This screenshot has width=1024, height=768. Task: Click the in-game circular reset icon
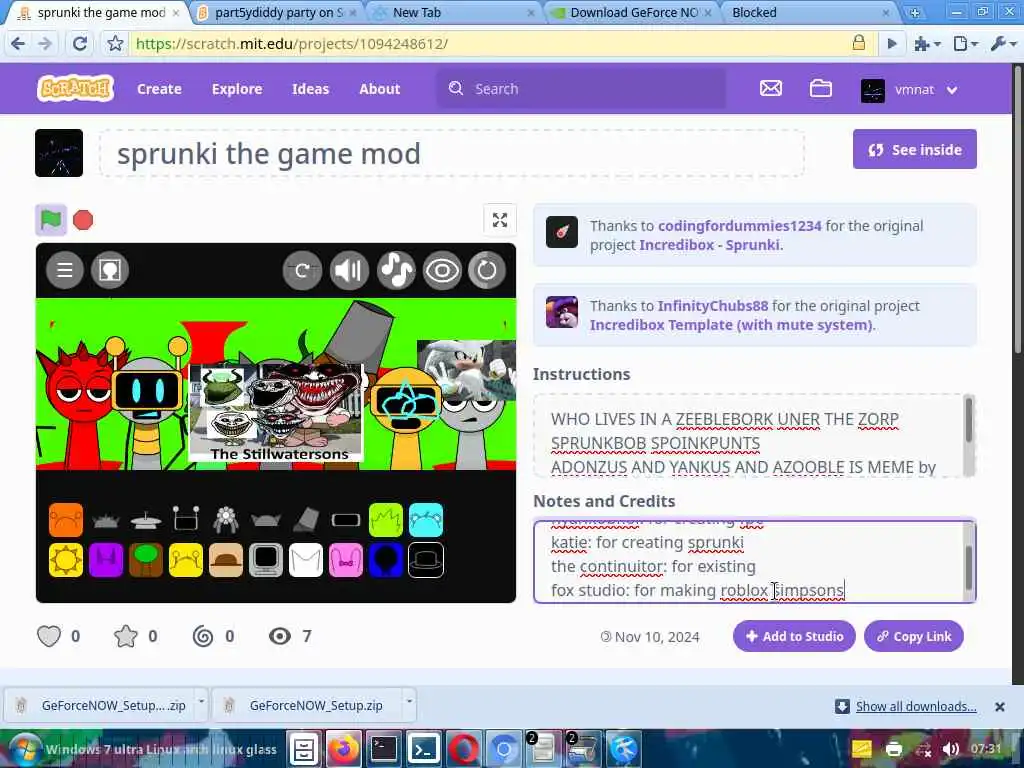point(487,270)
